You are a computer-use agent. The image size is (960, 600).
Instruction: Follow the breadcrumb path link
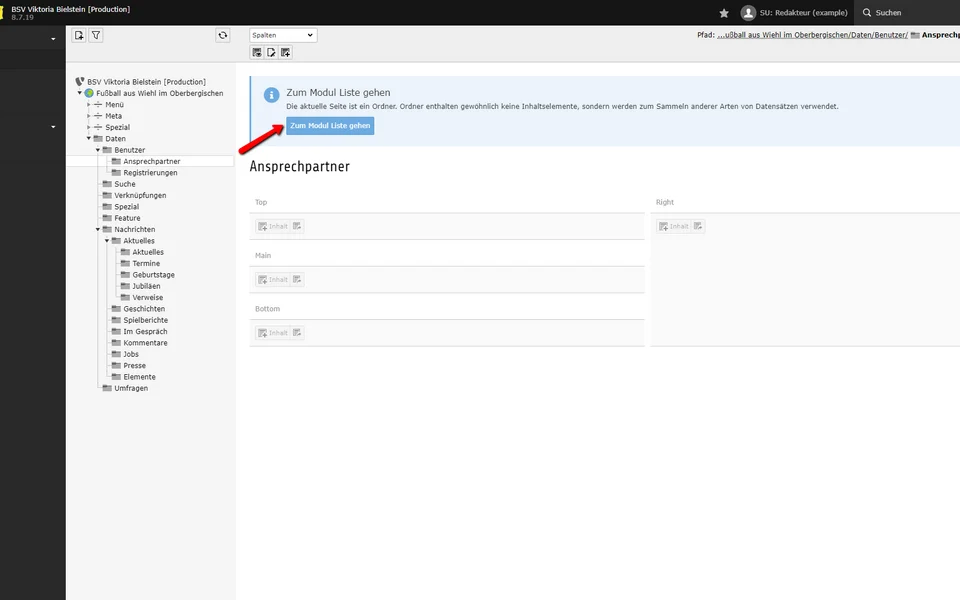812,35
